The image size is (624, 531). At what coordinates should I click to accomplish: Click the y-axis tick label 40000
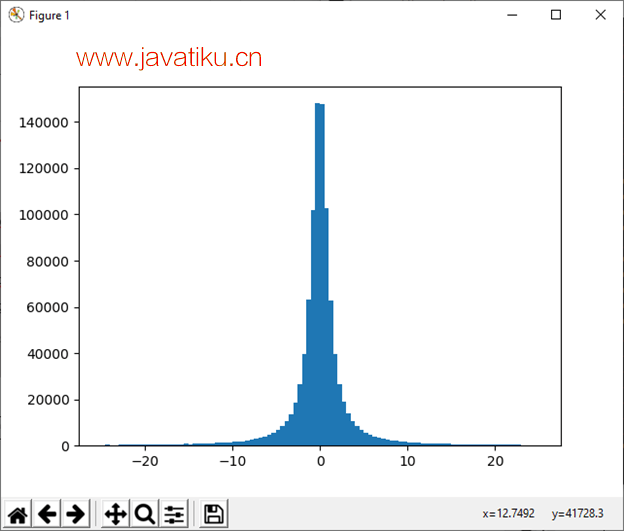[x=48, y=354]
